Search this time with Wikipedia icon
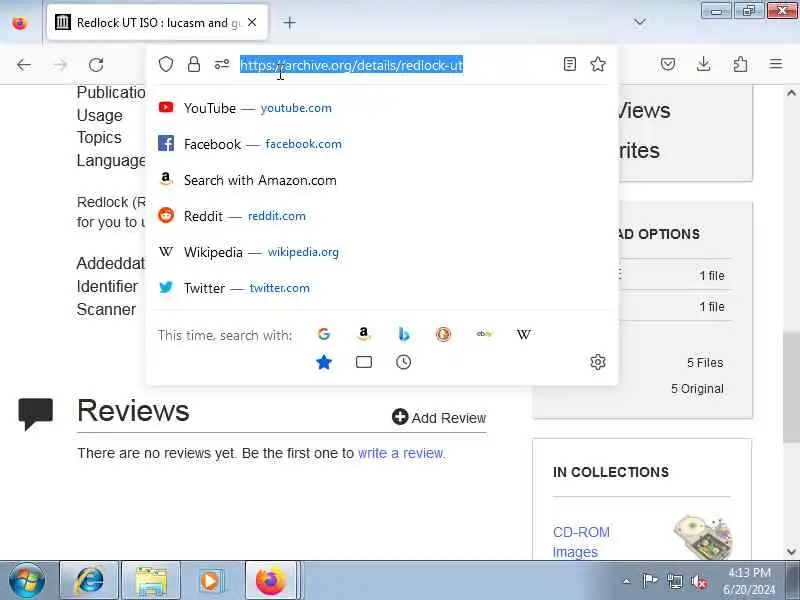The image size is (800, 600). pos(523,334)
